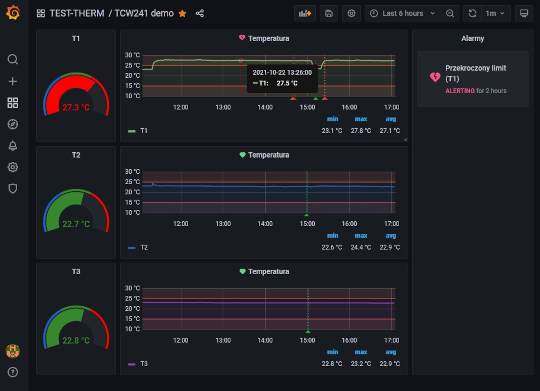The image size is (540, 391).
Task: Open the Dashboards grid icon in sidebar
Action: click(13, 103)
